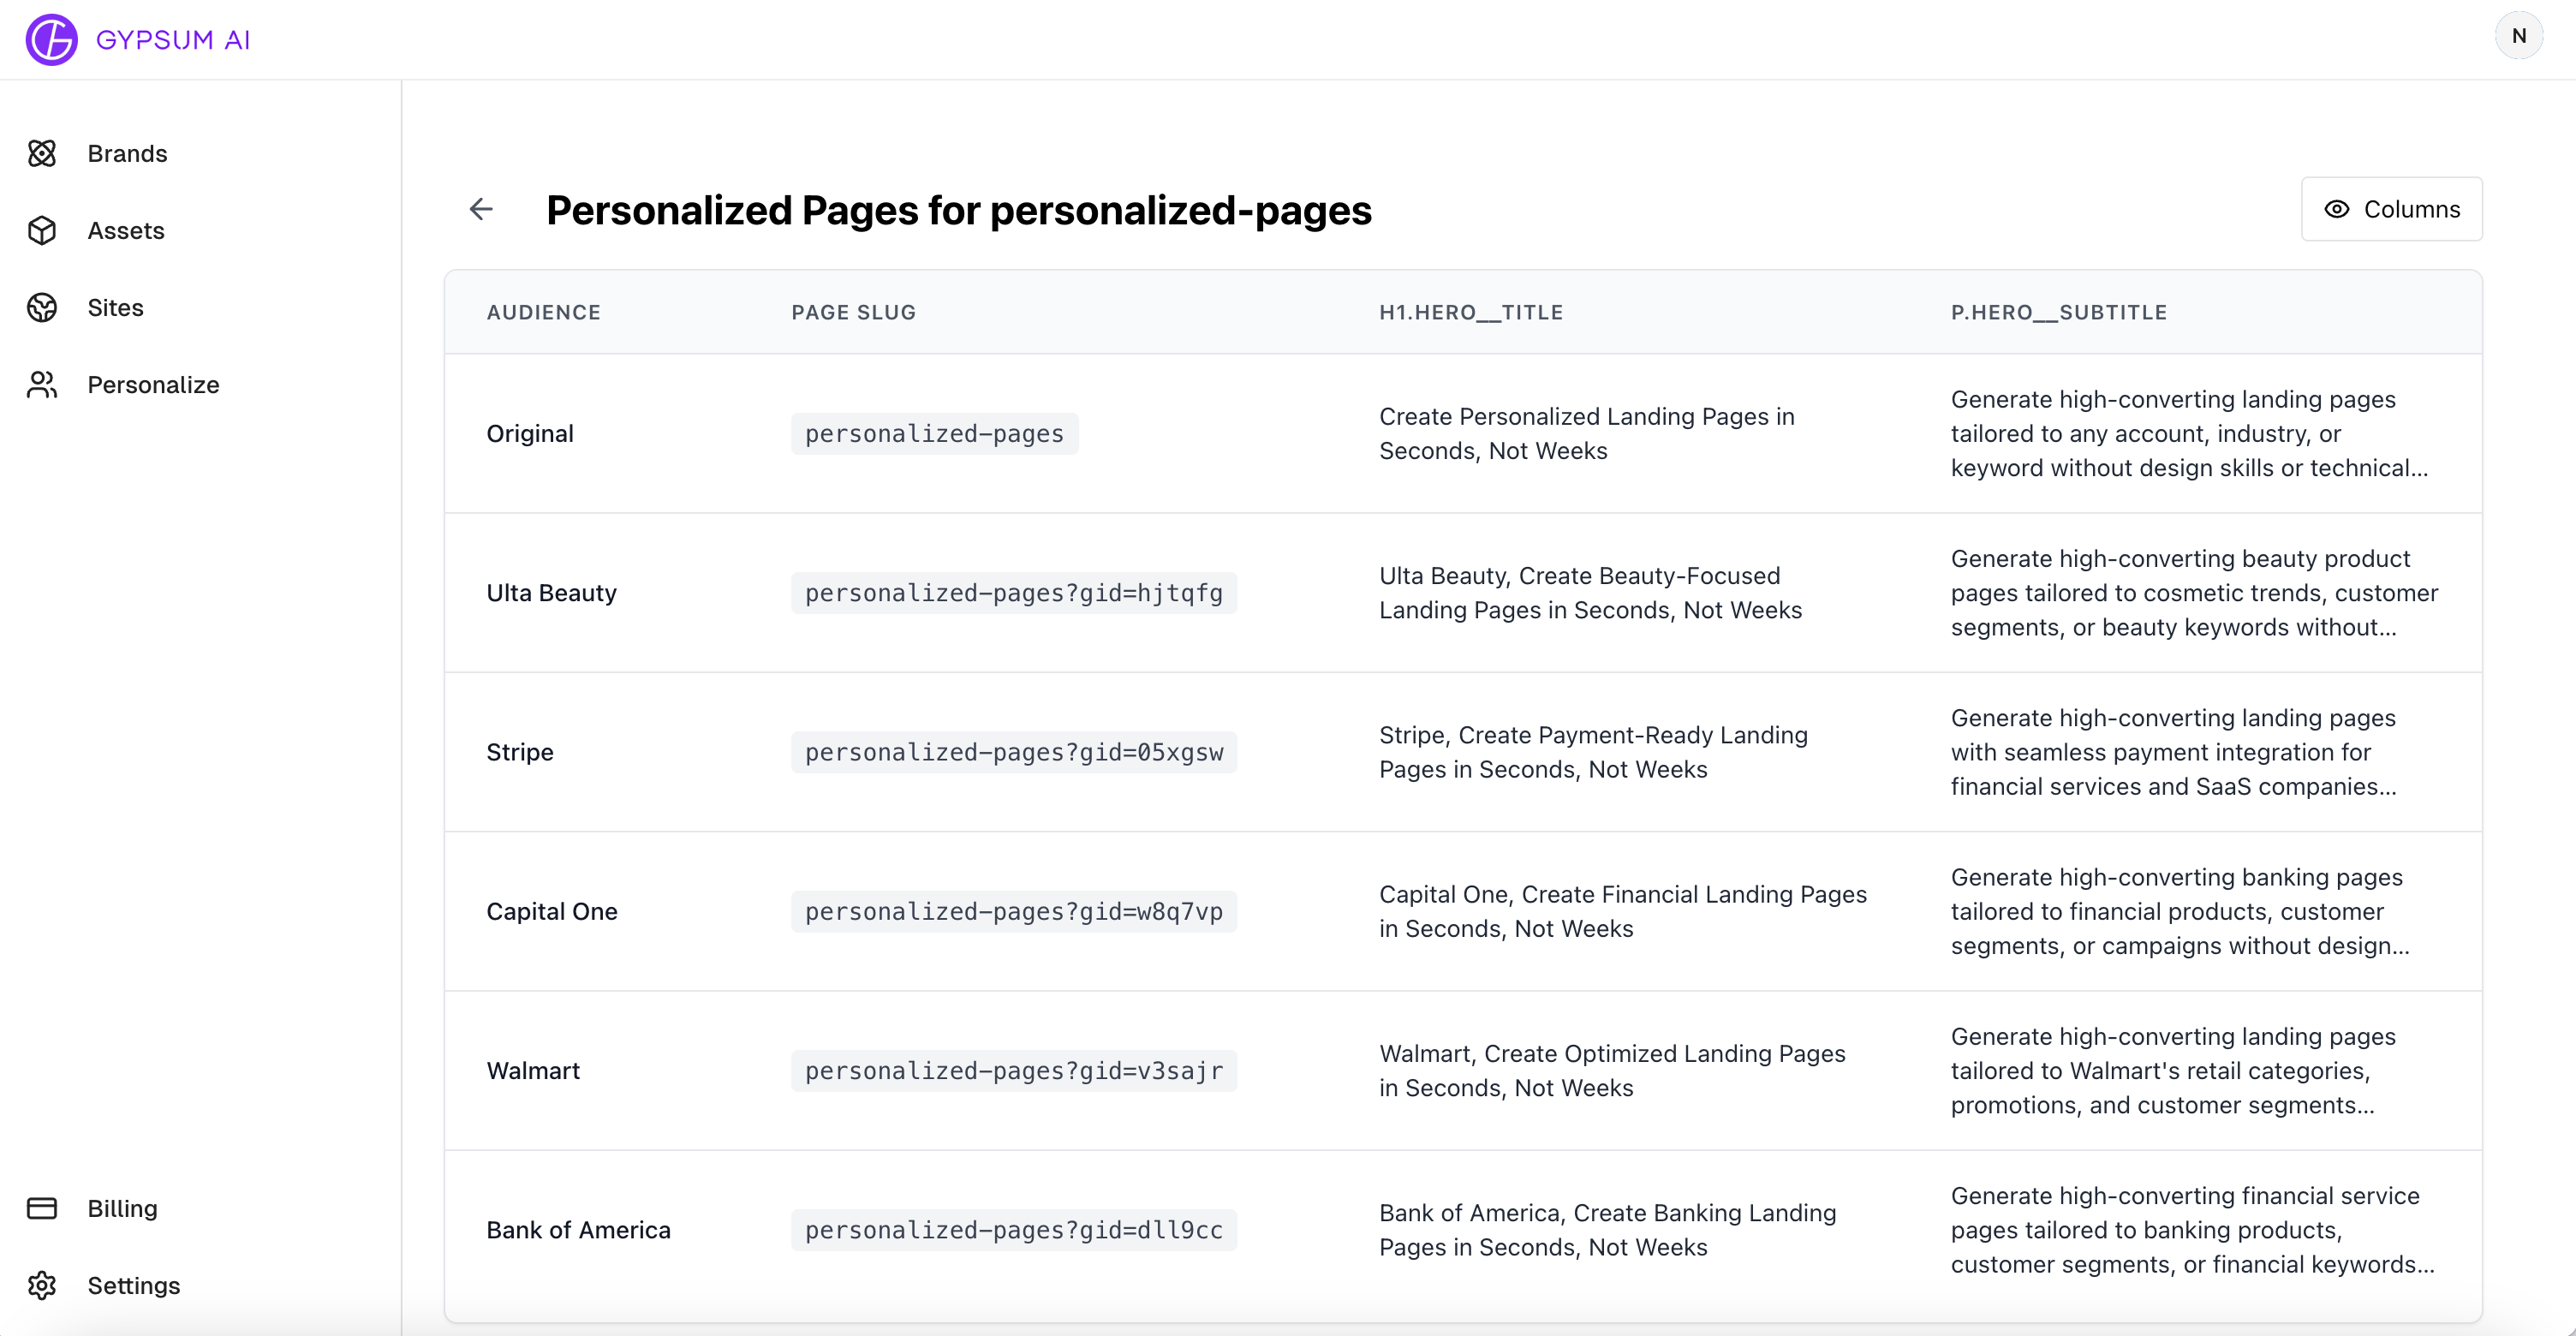
Task: Select the Walmart audience cell
Action: pyautogui.click(x=533, y=1070)
